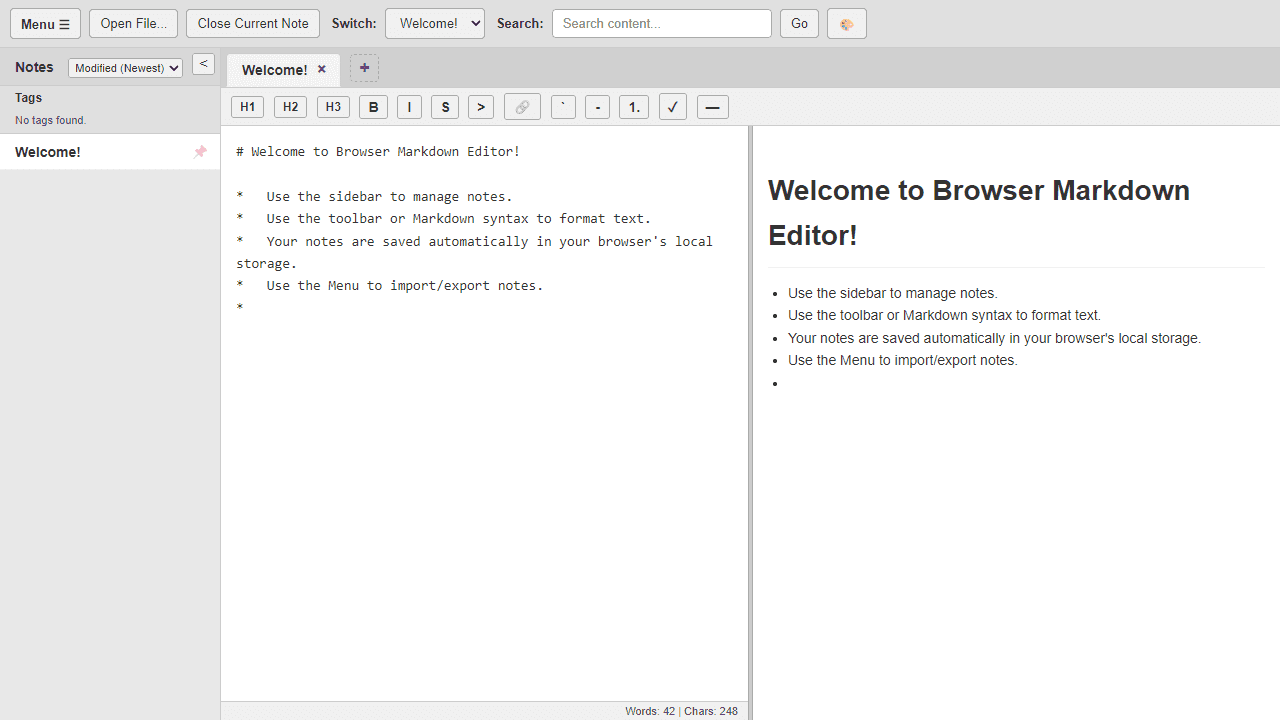Open the Switch note dropdown

pyautogui.click(x=435, y=24)
